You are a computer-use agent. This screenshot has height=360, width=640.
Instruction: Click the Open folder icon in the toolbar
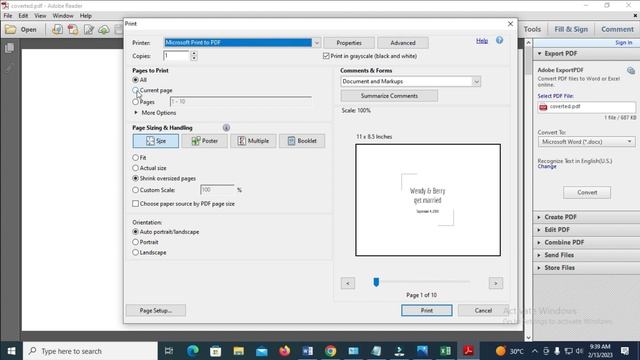tap(11, 30)
